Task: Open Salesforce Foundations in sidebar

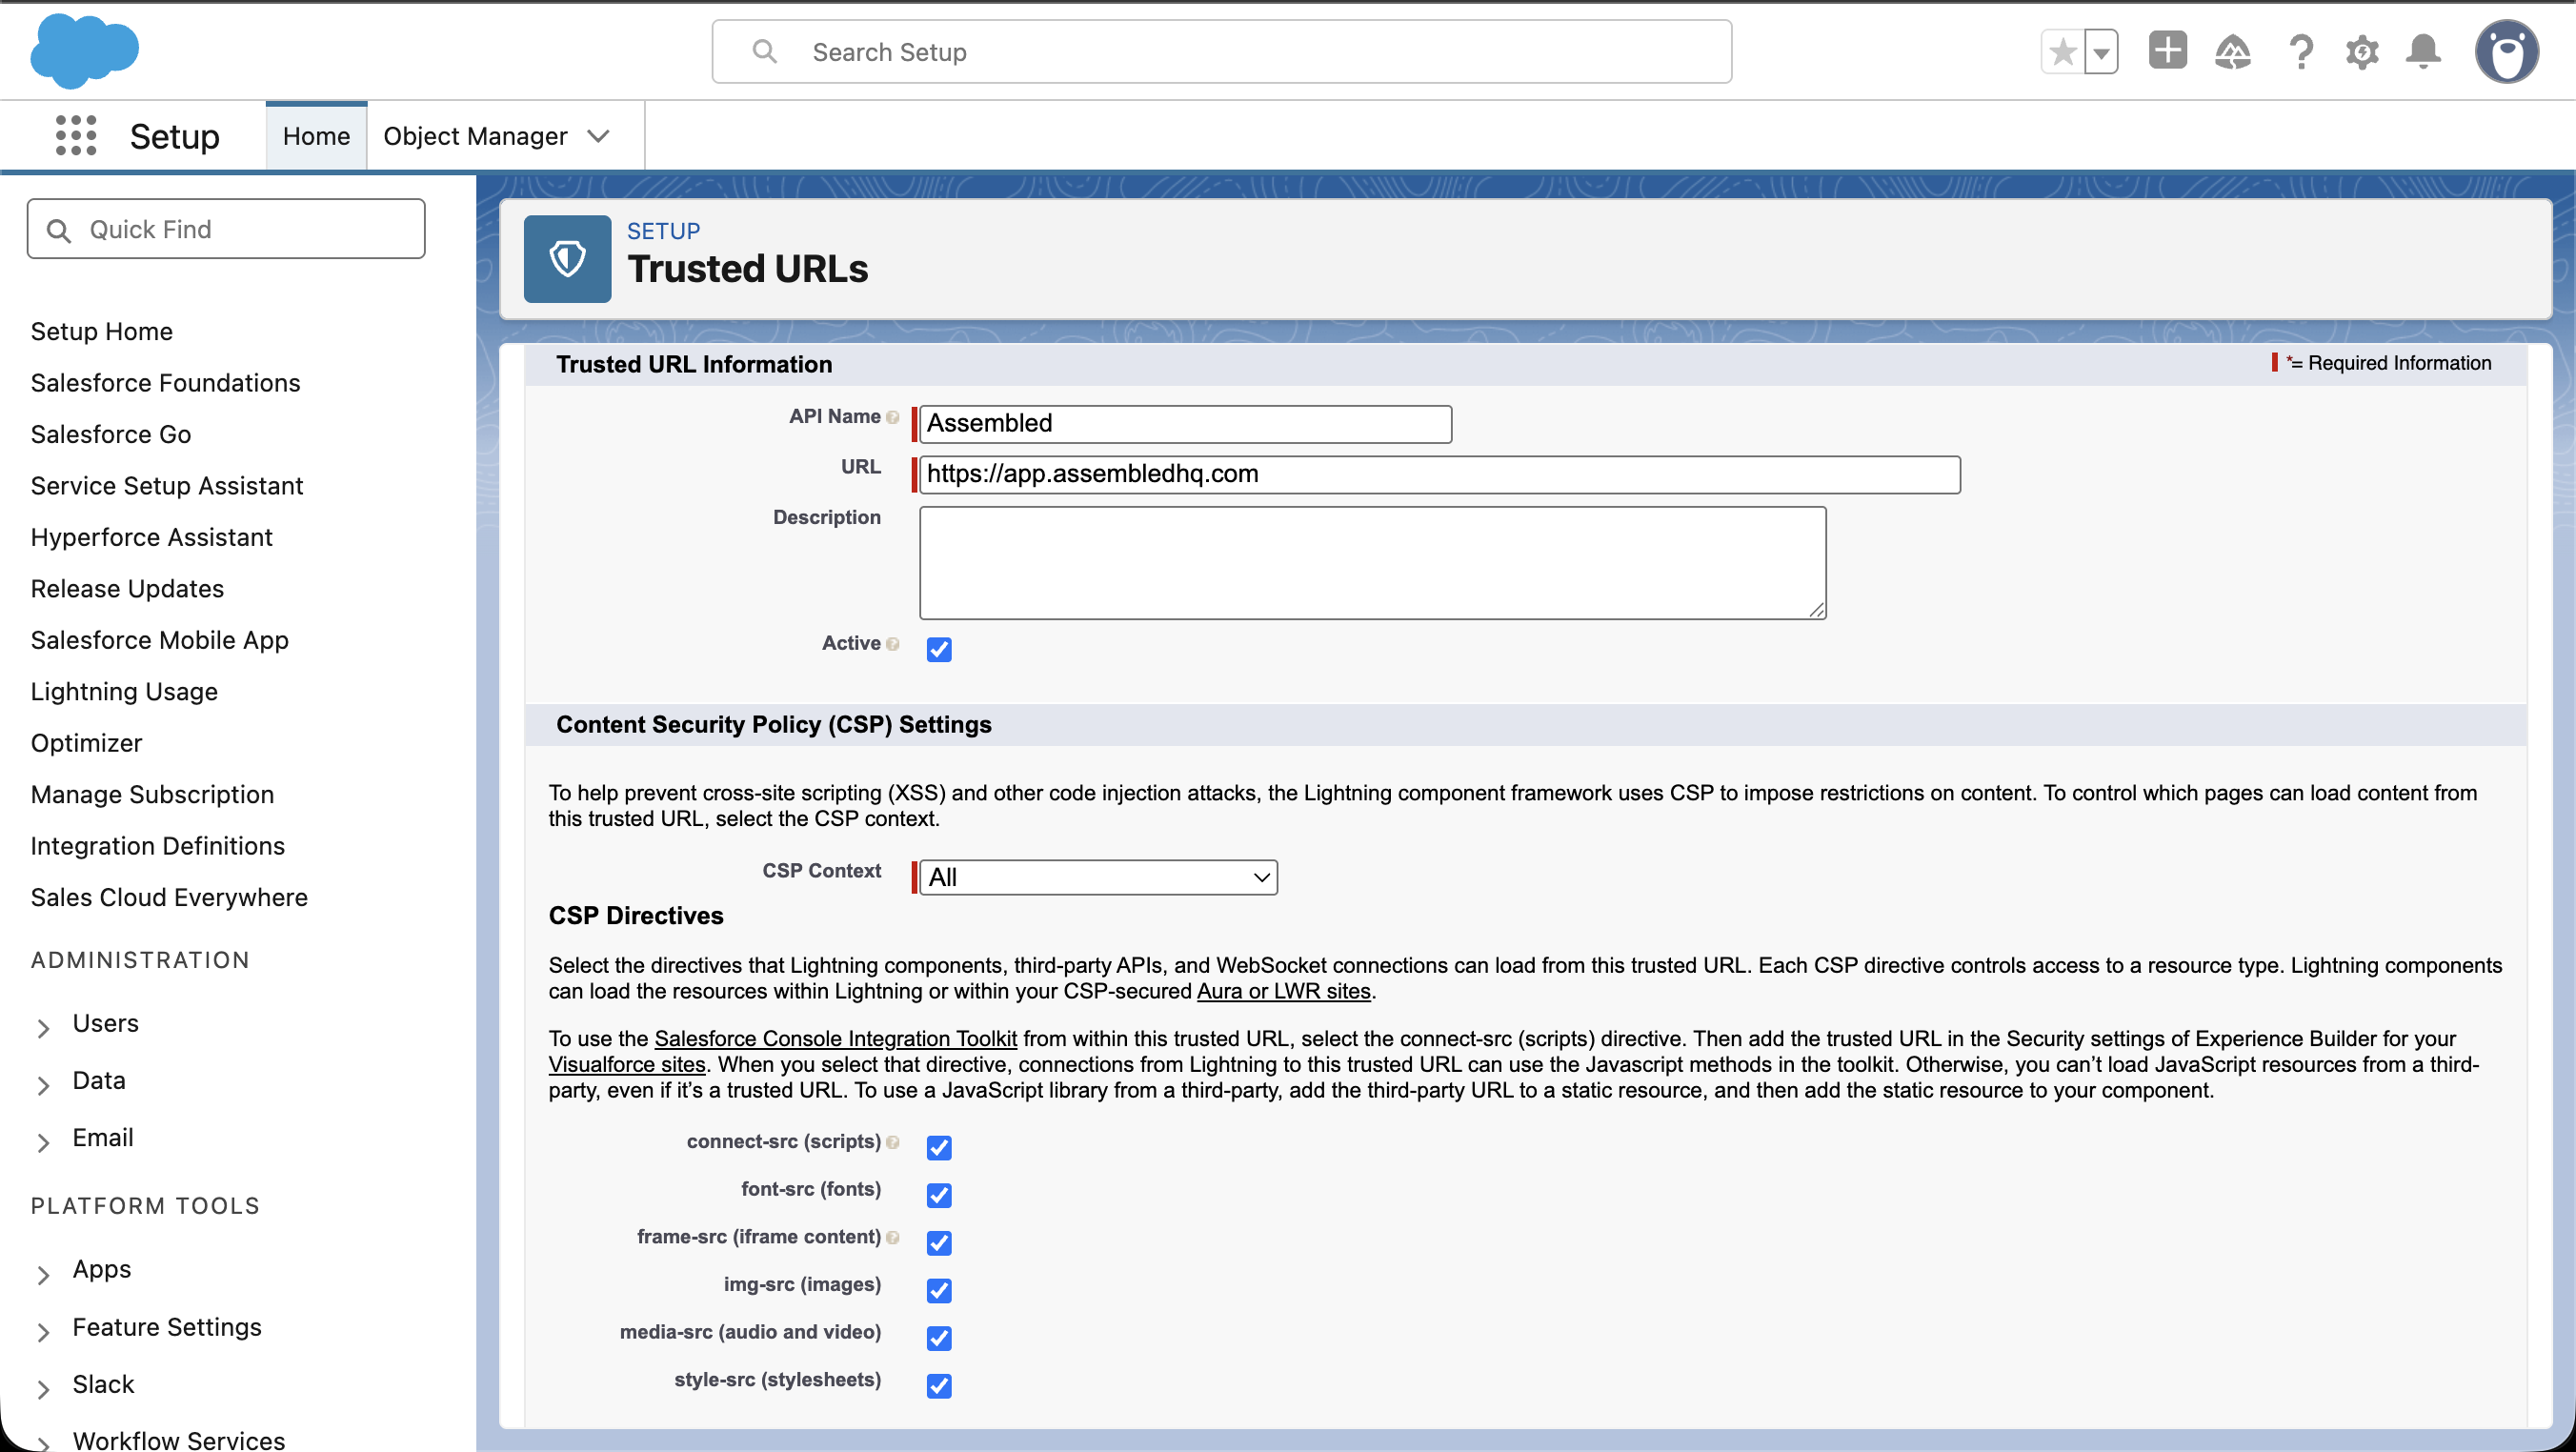Action: click(x=165, y=382)
